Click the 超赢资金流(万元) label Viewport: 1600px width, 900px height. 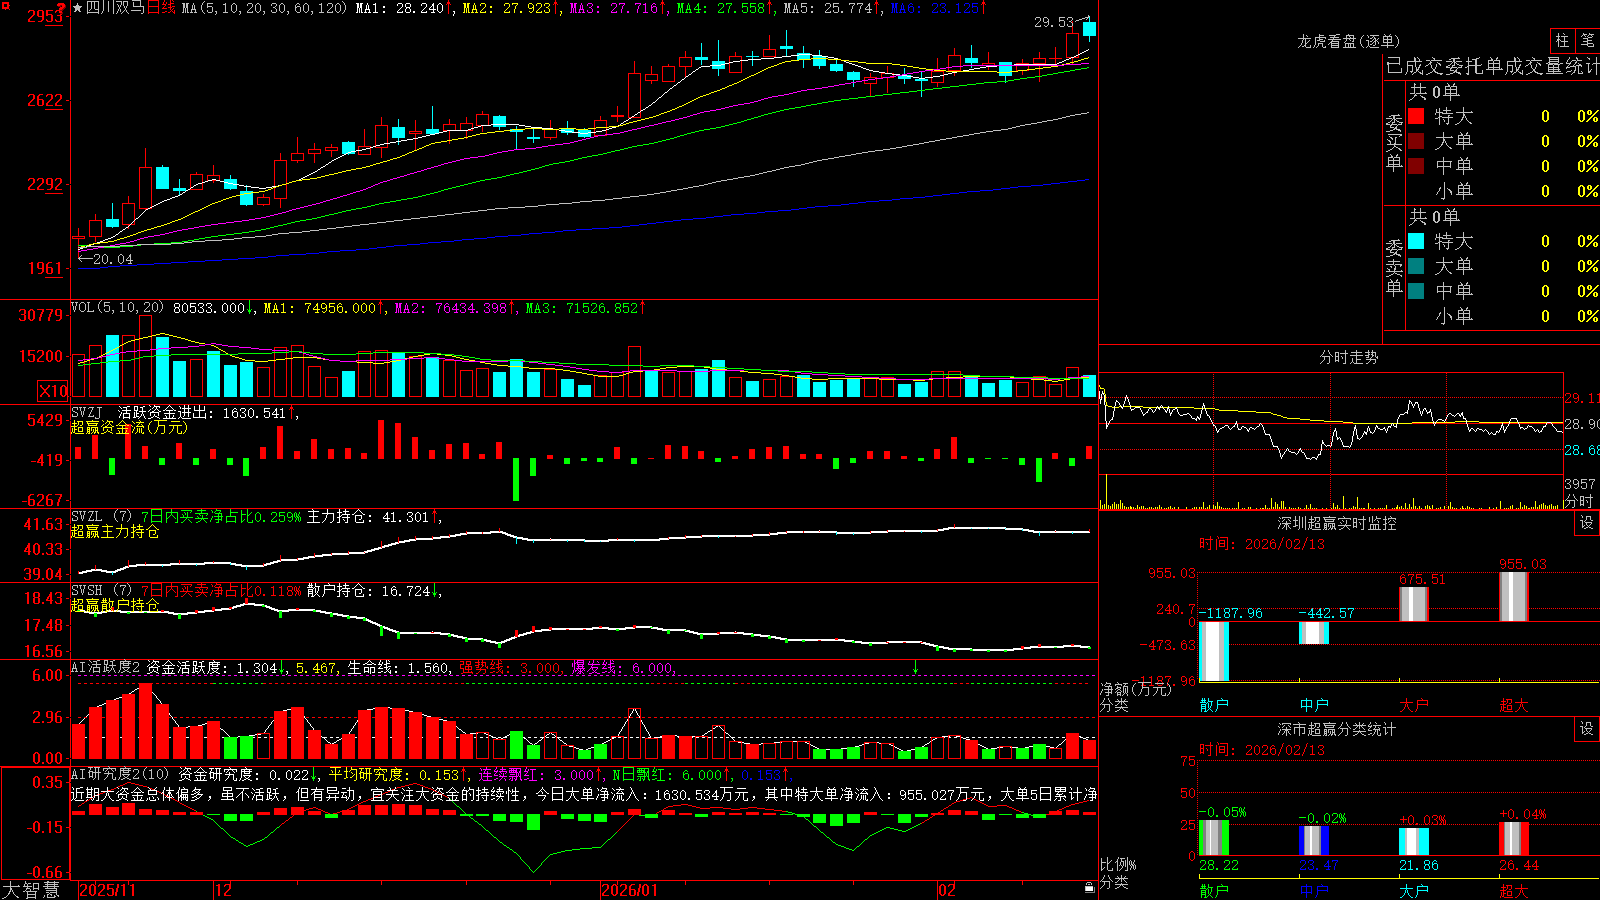pos(129,427)
